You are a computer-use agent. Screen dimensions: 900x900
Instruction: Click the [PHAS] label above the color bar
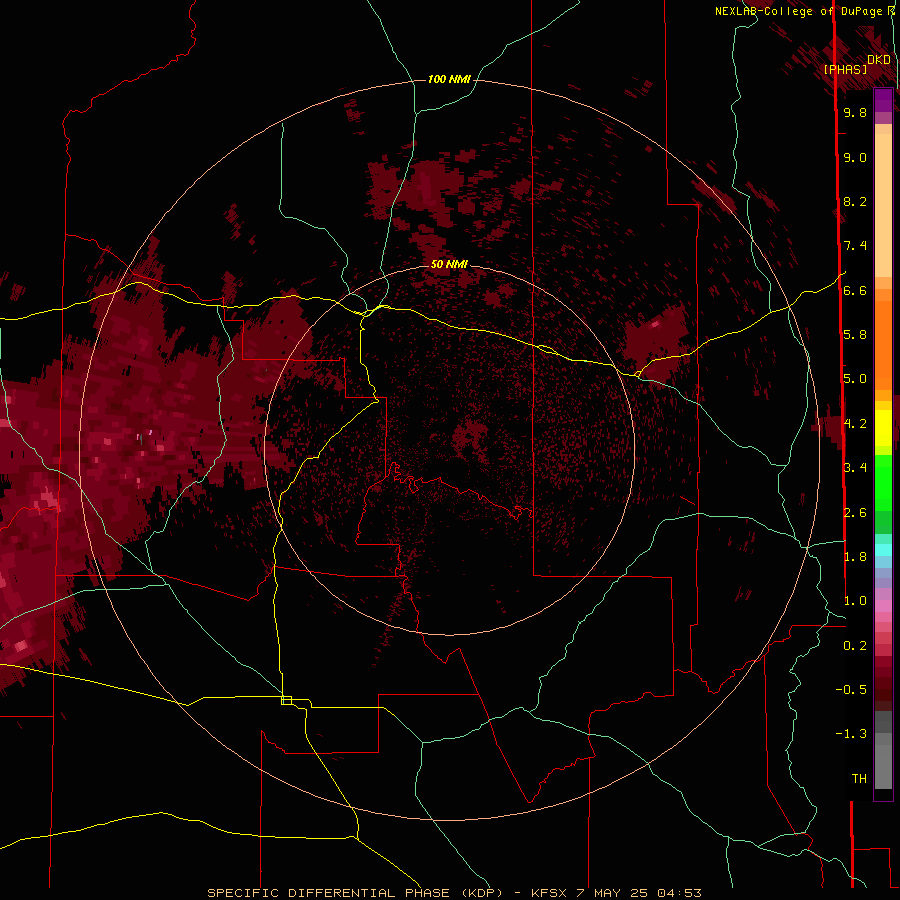pos(845,70)
